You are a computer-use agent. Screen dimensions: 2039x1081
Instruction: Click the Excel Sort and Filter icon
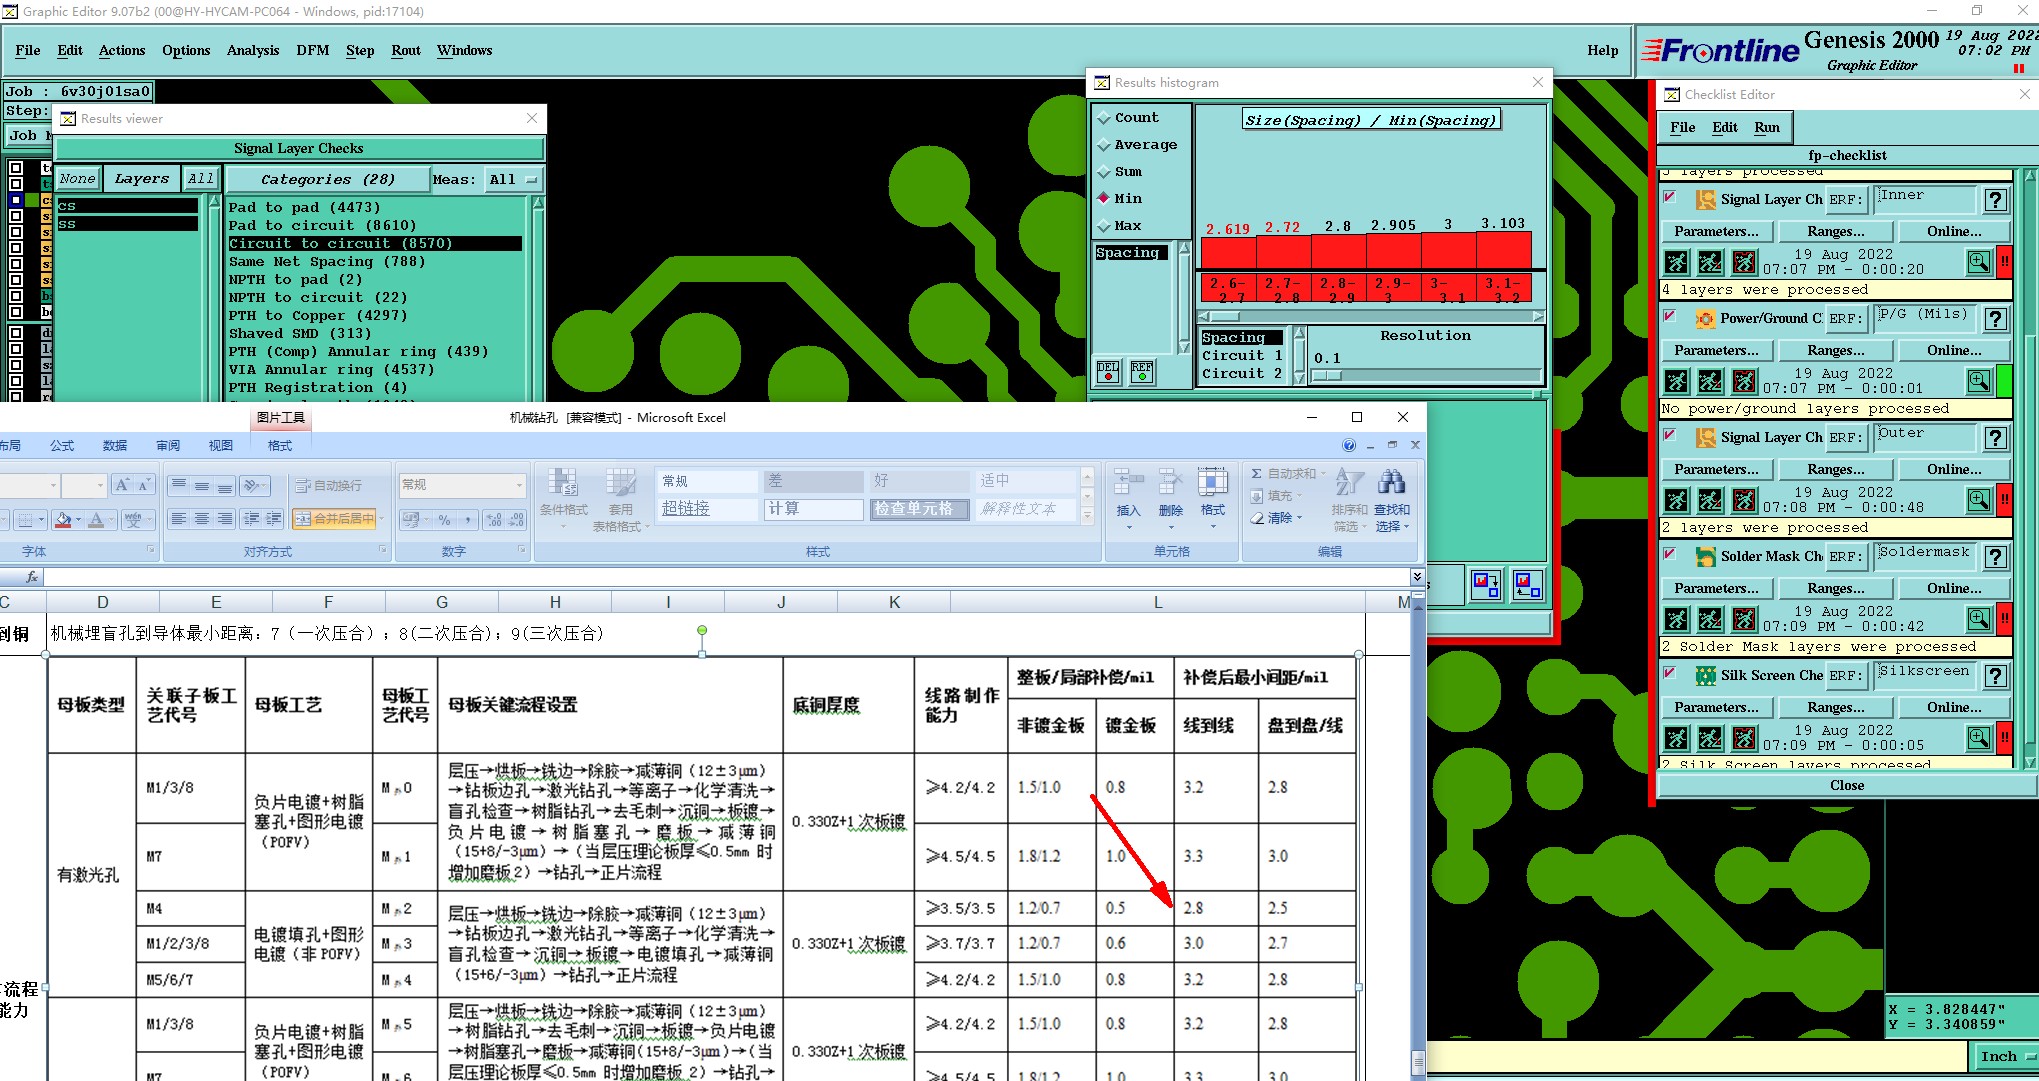click(1349, 483)
